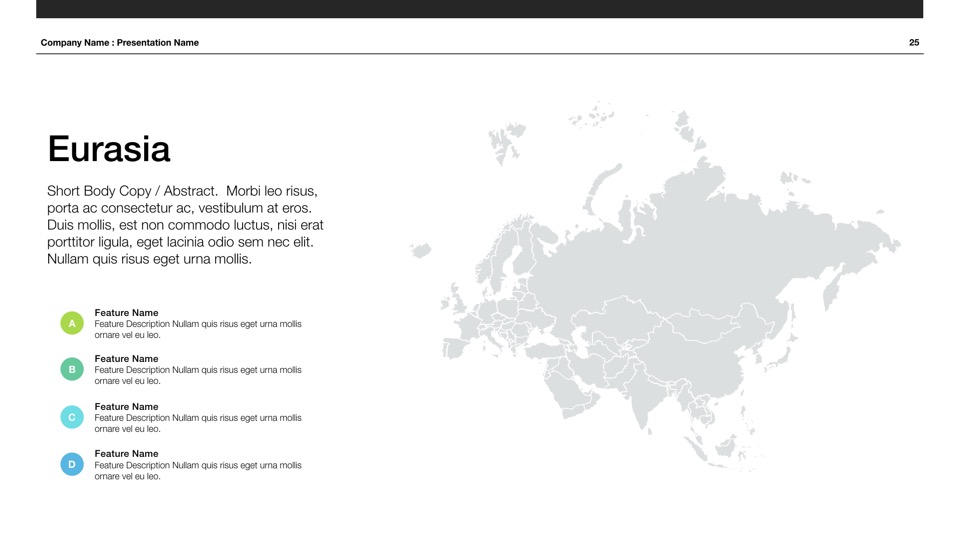Click the page number 25
960x540 pixels.
(x=914, y=43)
